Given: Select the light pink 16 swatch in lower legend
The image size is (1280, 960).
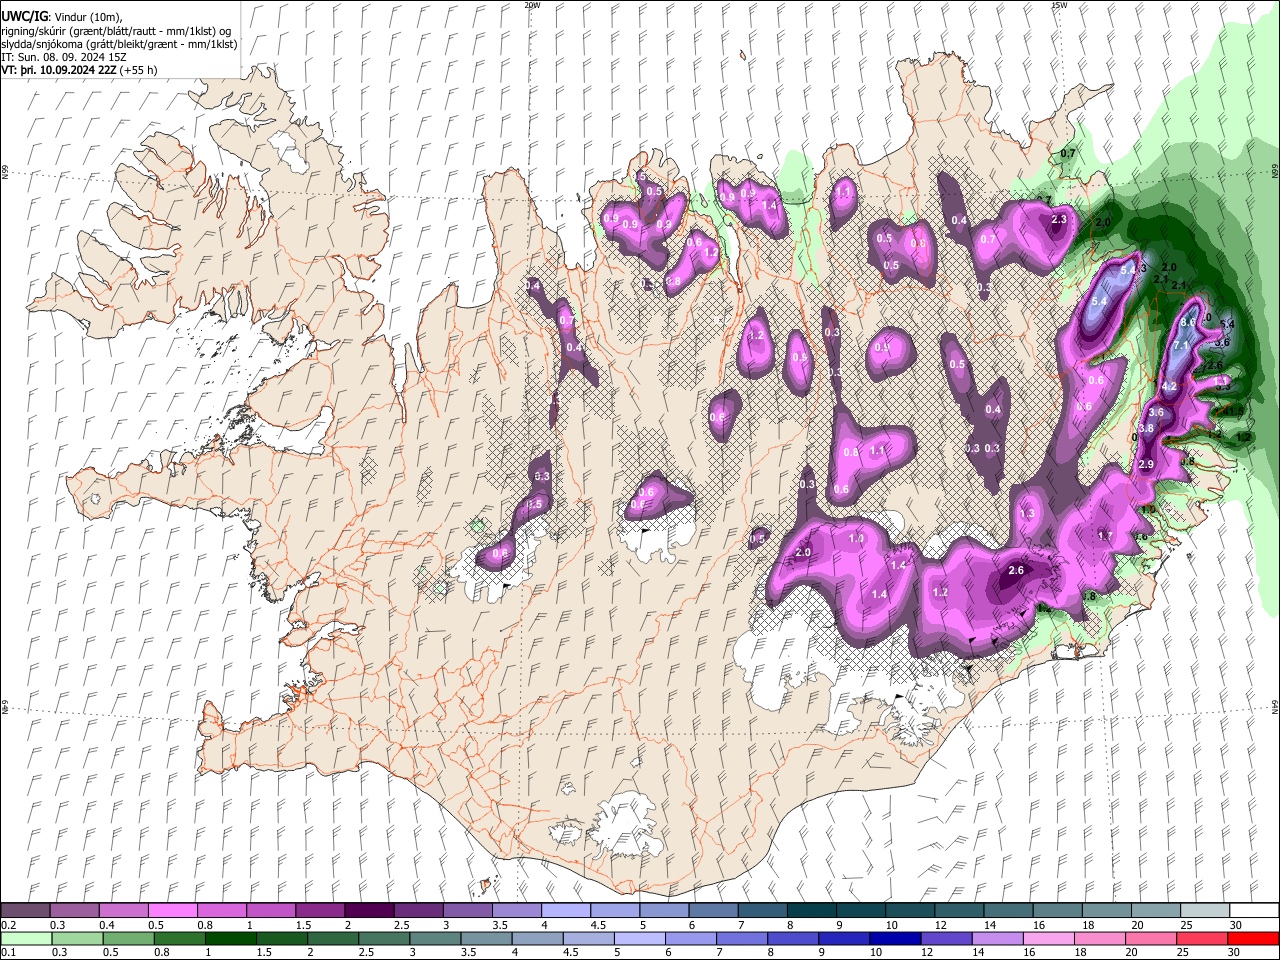Looking at the screenshot, I should [1048, 938].
